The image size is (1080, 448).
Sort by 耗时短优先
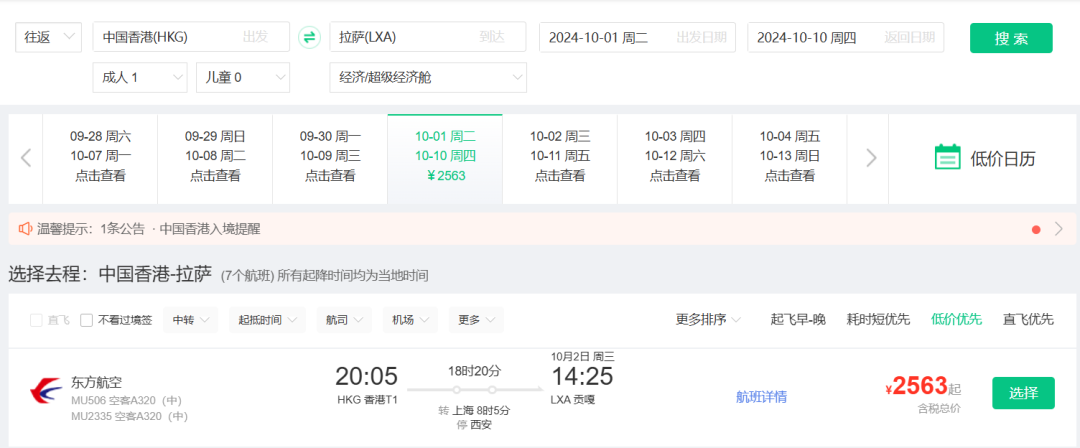pyautogui.click(x=878, y=319)
